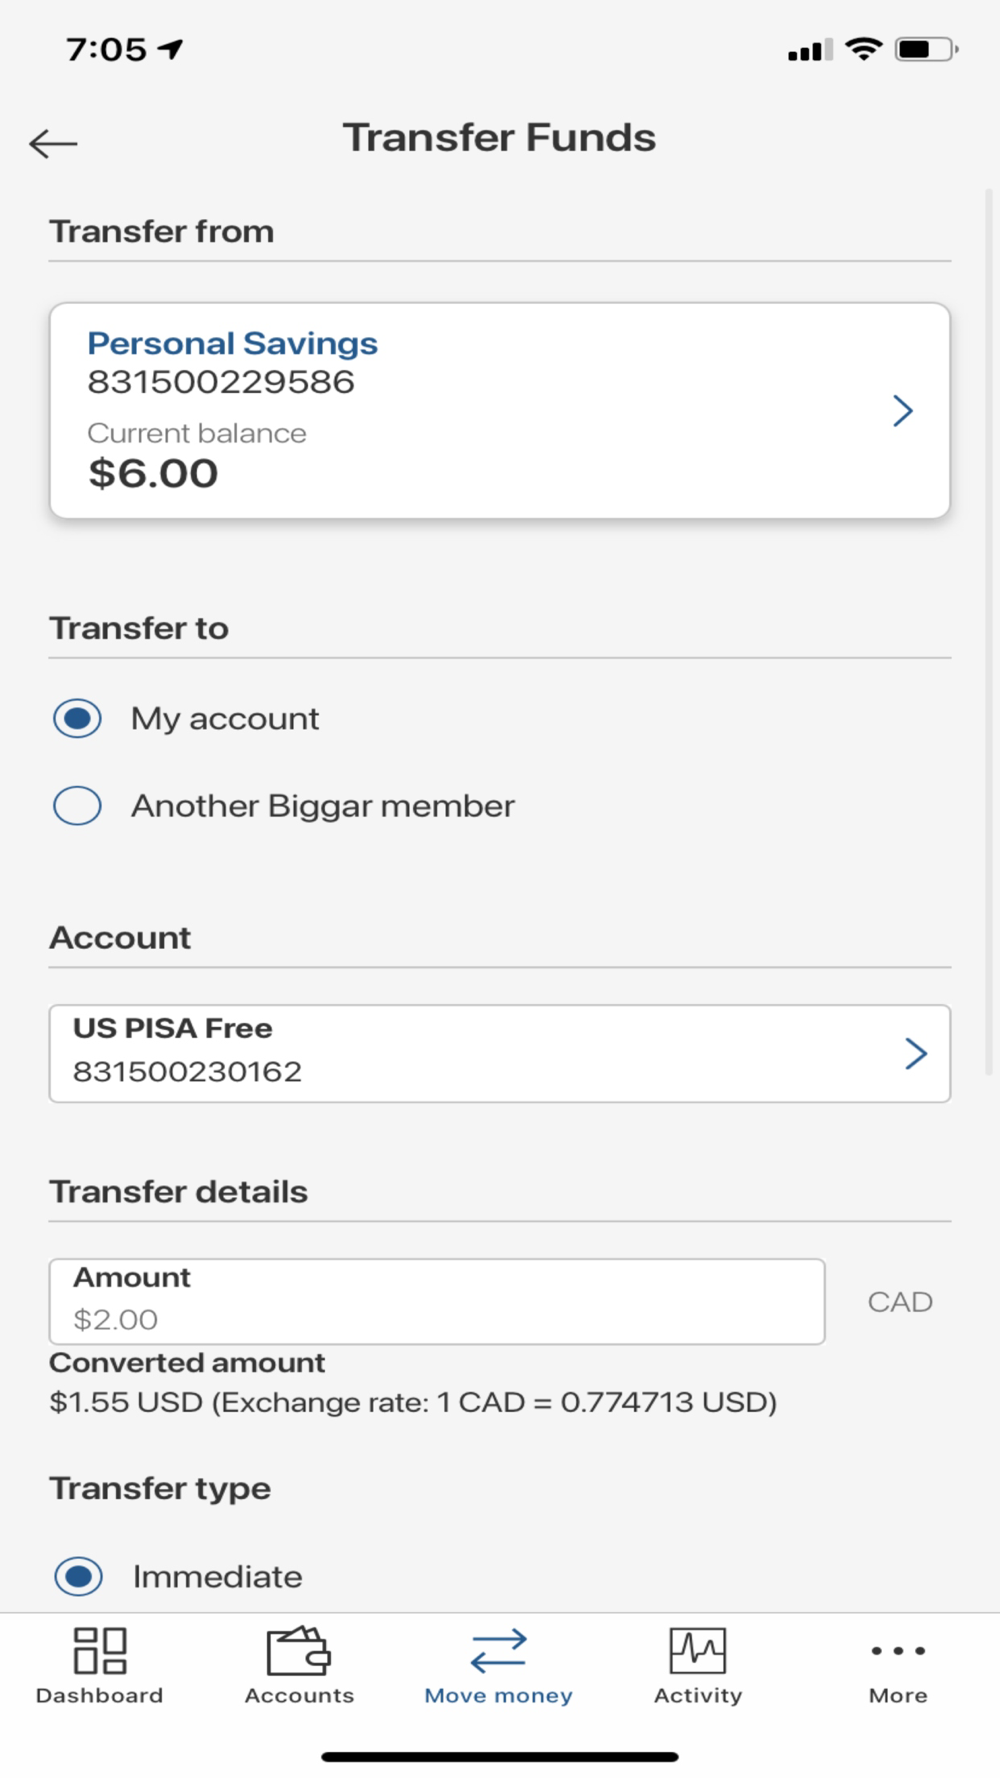Open the Dashboard grid icon

[x=100, y=1650]
